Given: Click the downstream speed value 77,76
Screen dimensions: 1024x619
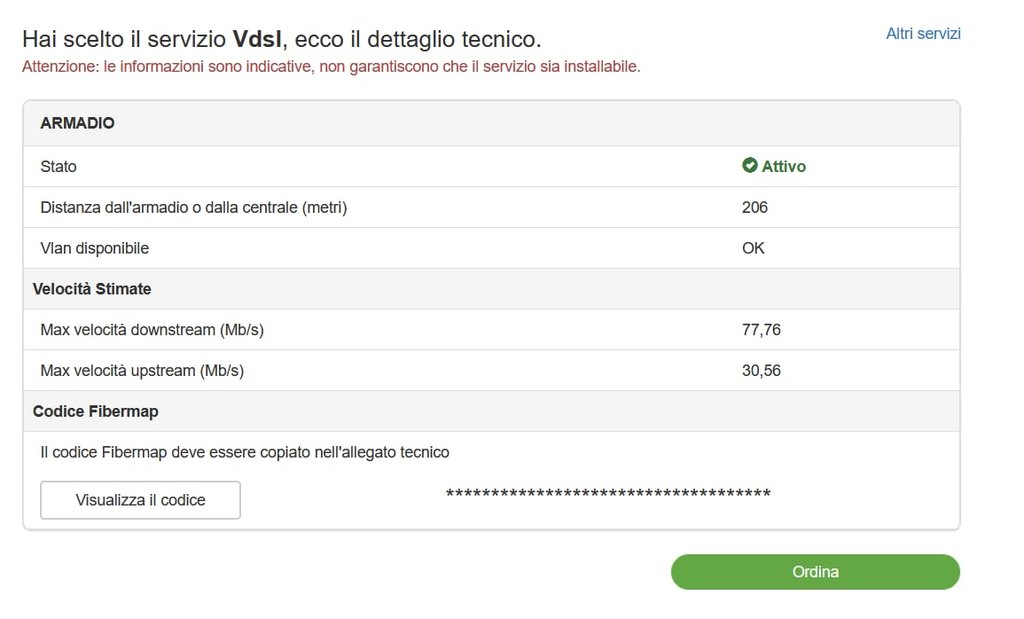Looking at the screenshot, I should coord(761,330).
